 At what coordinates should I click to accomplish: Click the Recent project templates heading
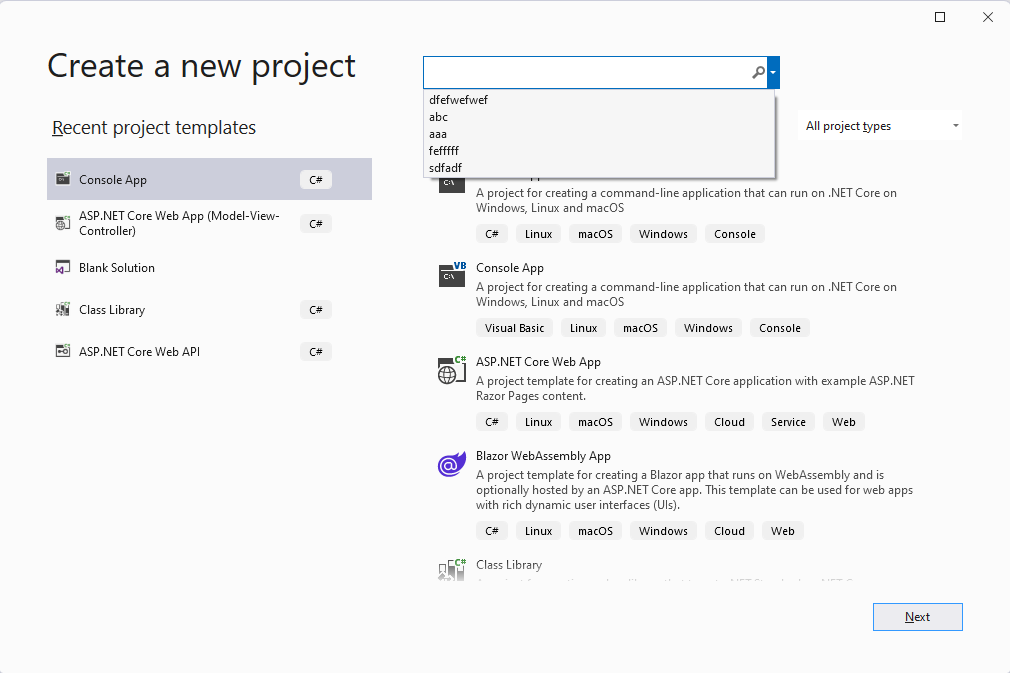[154, 128]
